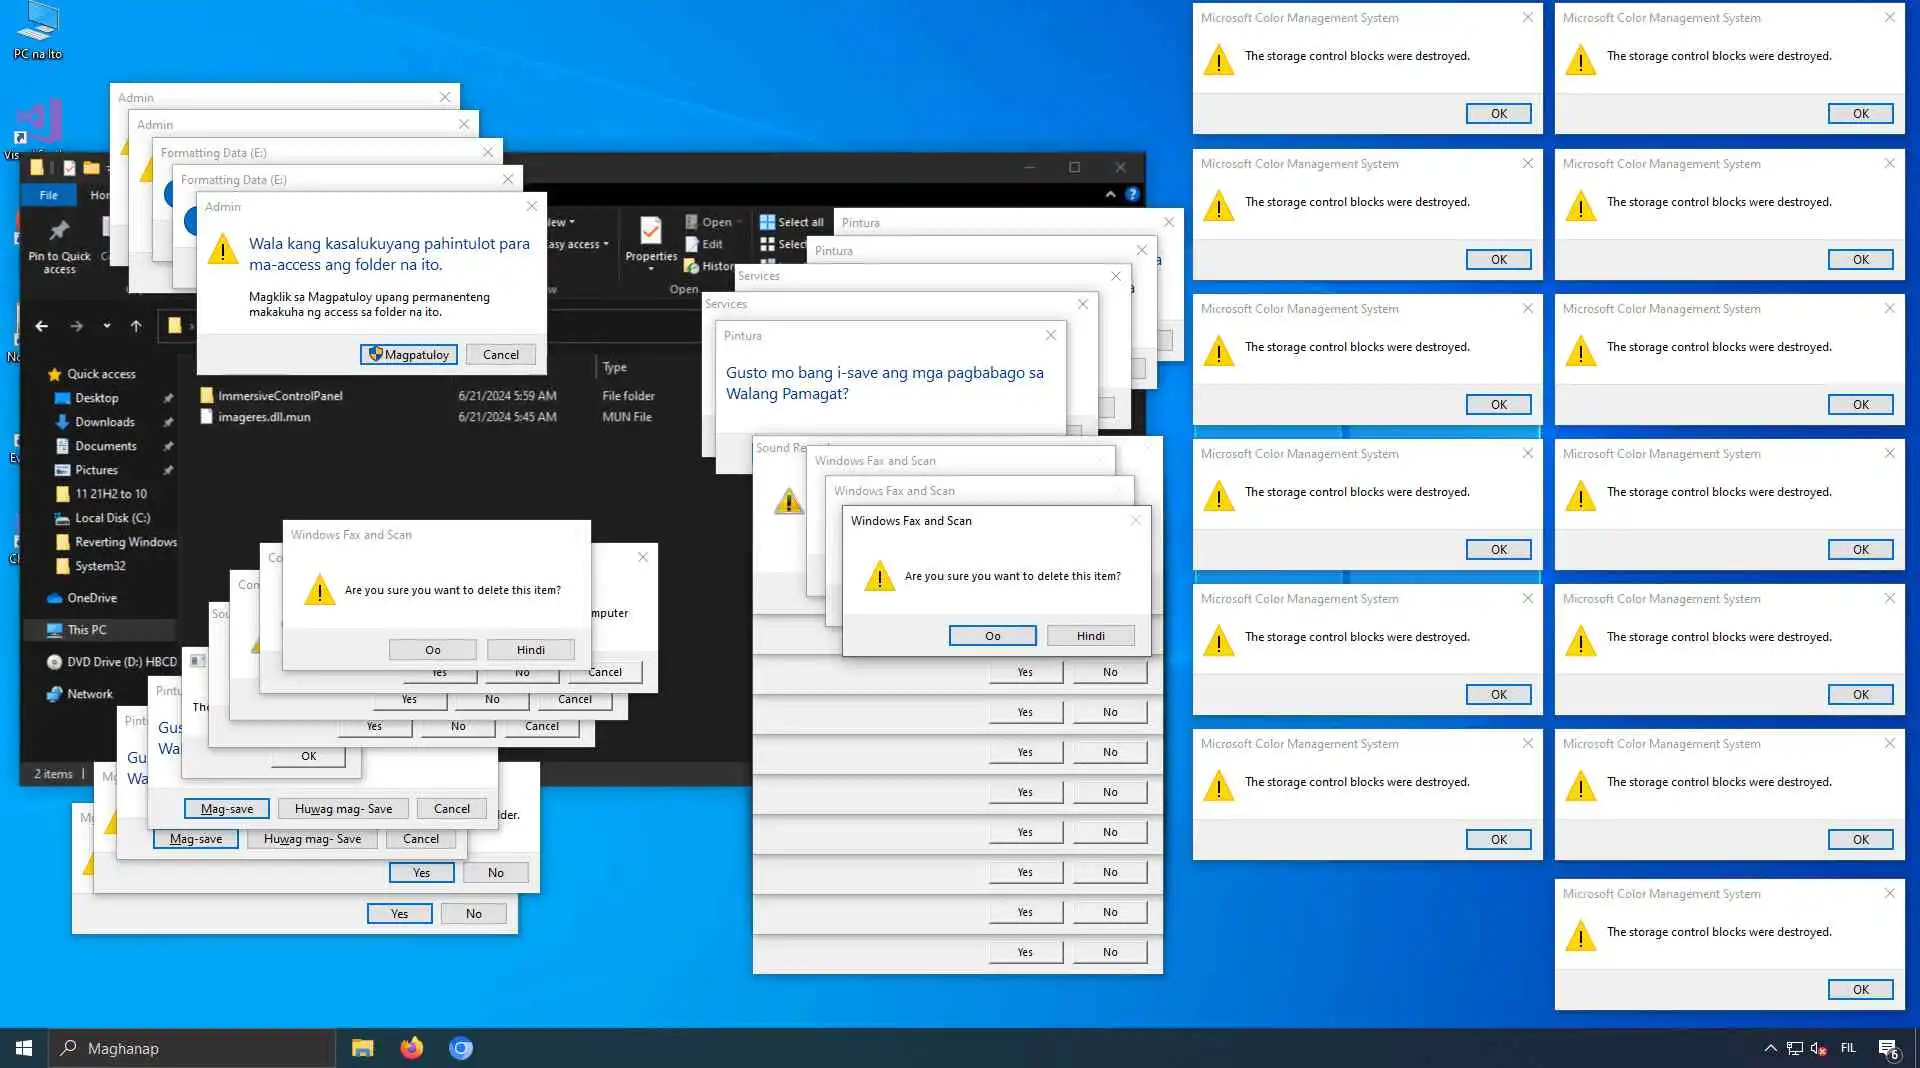Click the Maghanap taskbar search box
This screenshot has height=1068, width=1920.
(x=192, y=1048)
